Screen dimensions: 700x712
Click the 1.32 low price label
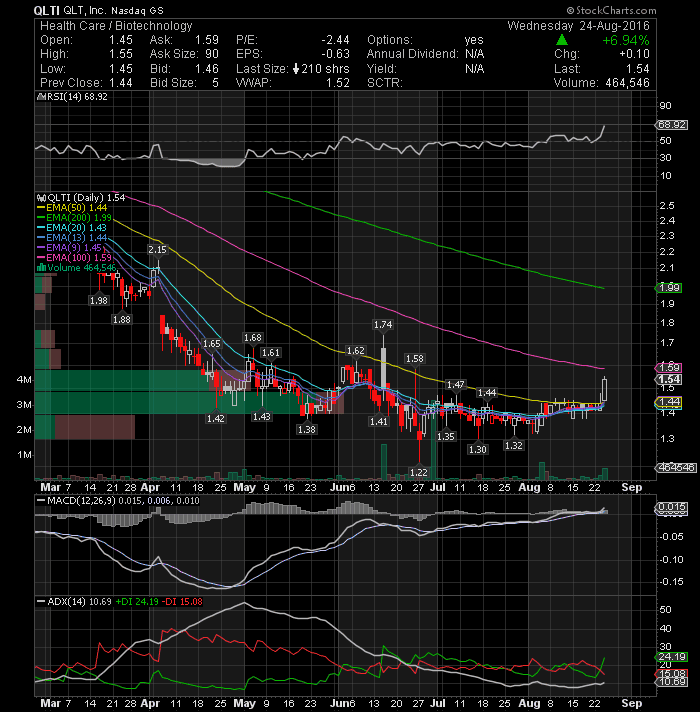click(x=514, y=445)
